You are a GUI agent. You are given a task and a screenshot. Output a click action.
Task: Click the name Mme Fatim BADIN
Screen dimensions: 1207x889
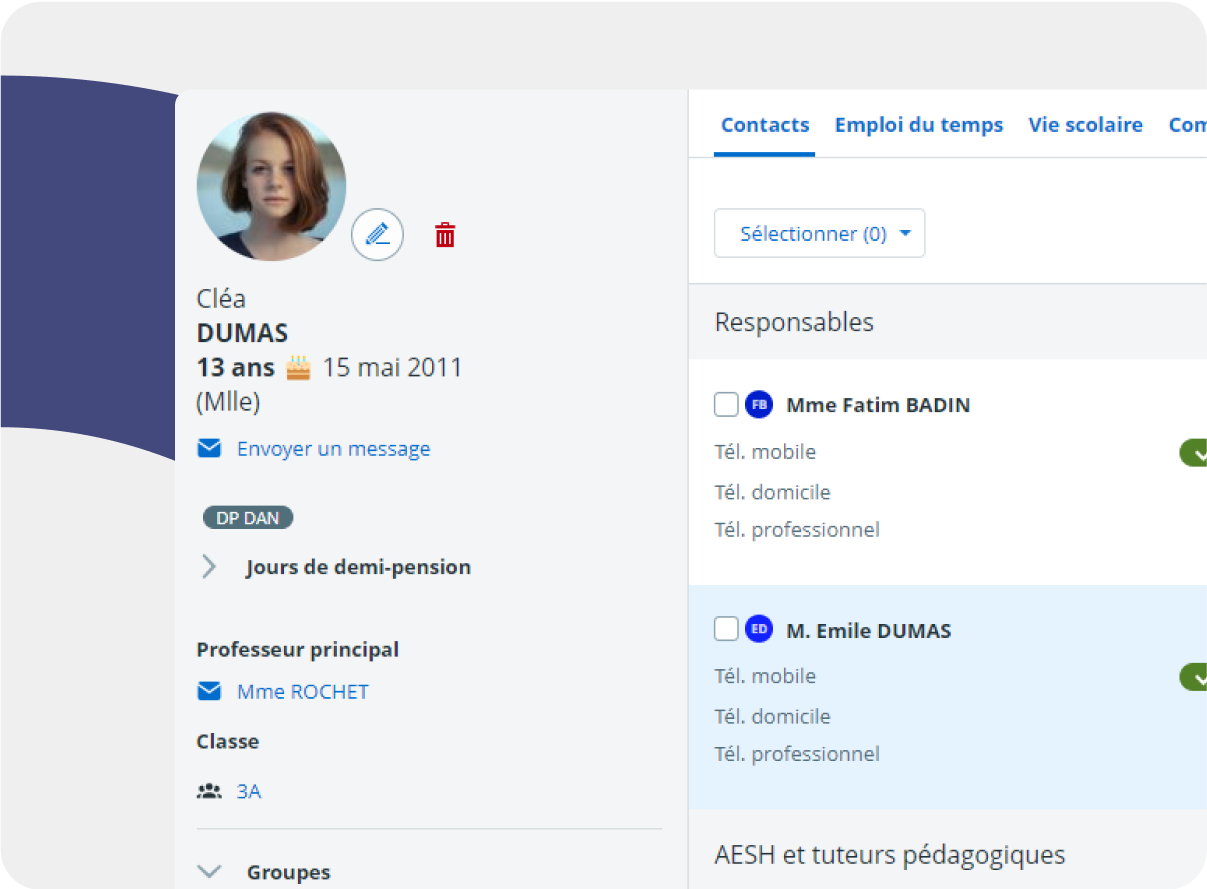(x=878, y=405)
